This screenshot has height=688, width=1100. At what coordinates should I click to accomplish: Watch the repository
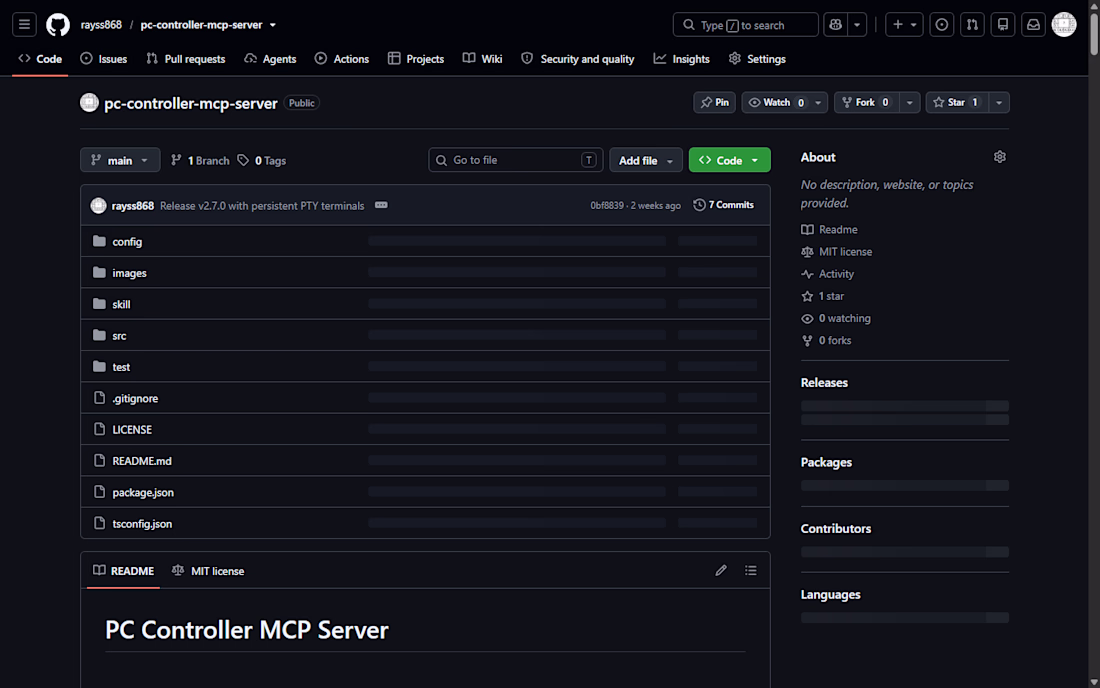(x=775, y=102)
